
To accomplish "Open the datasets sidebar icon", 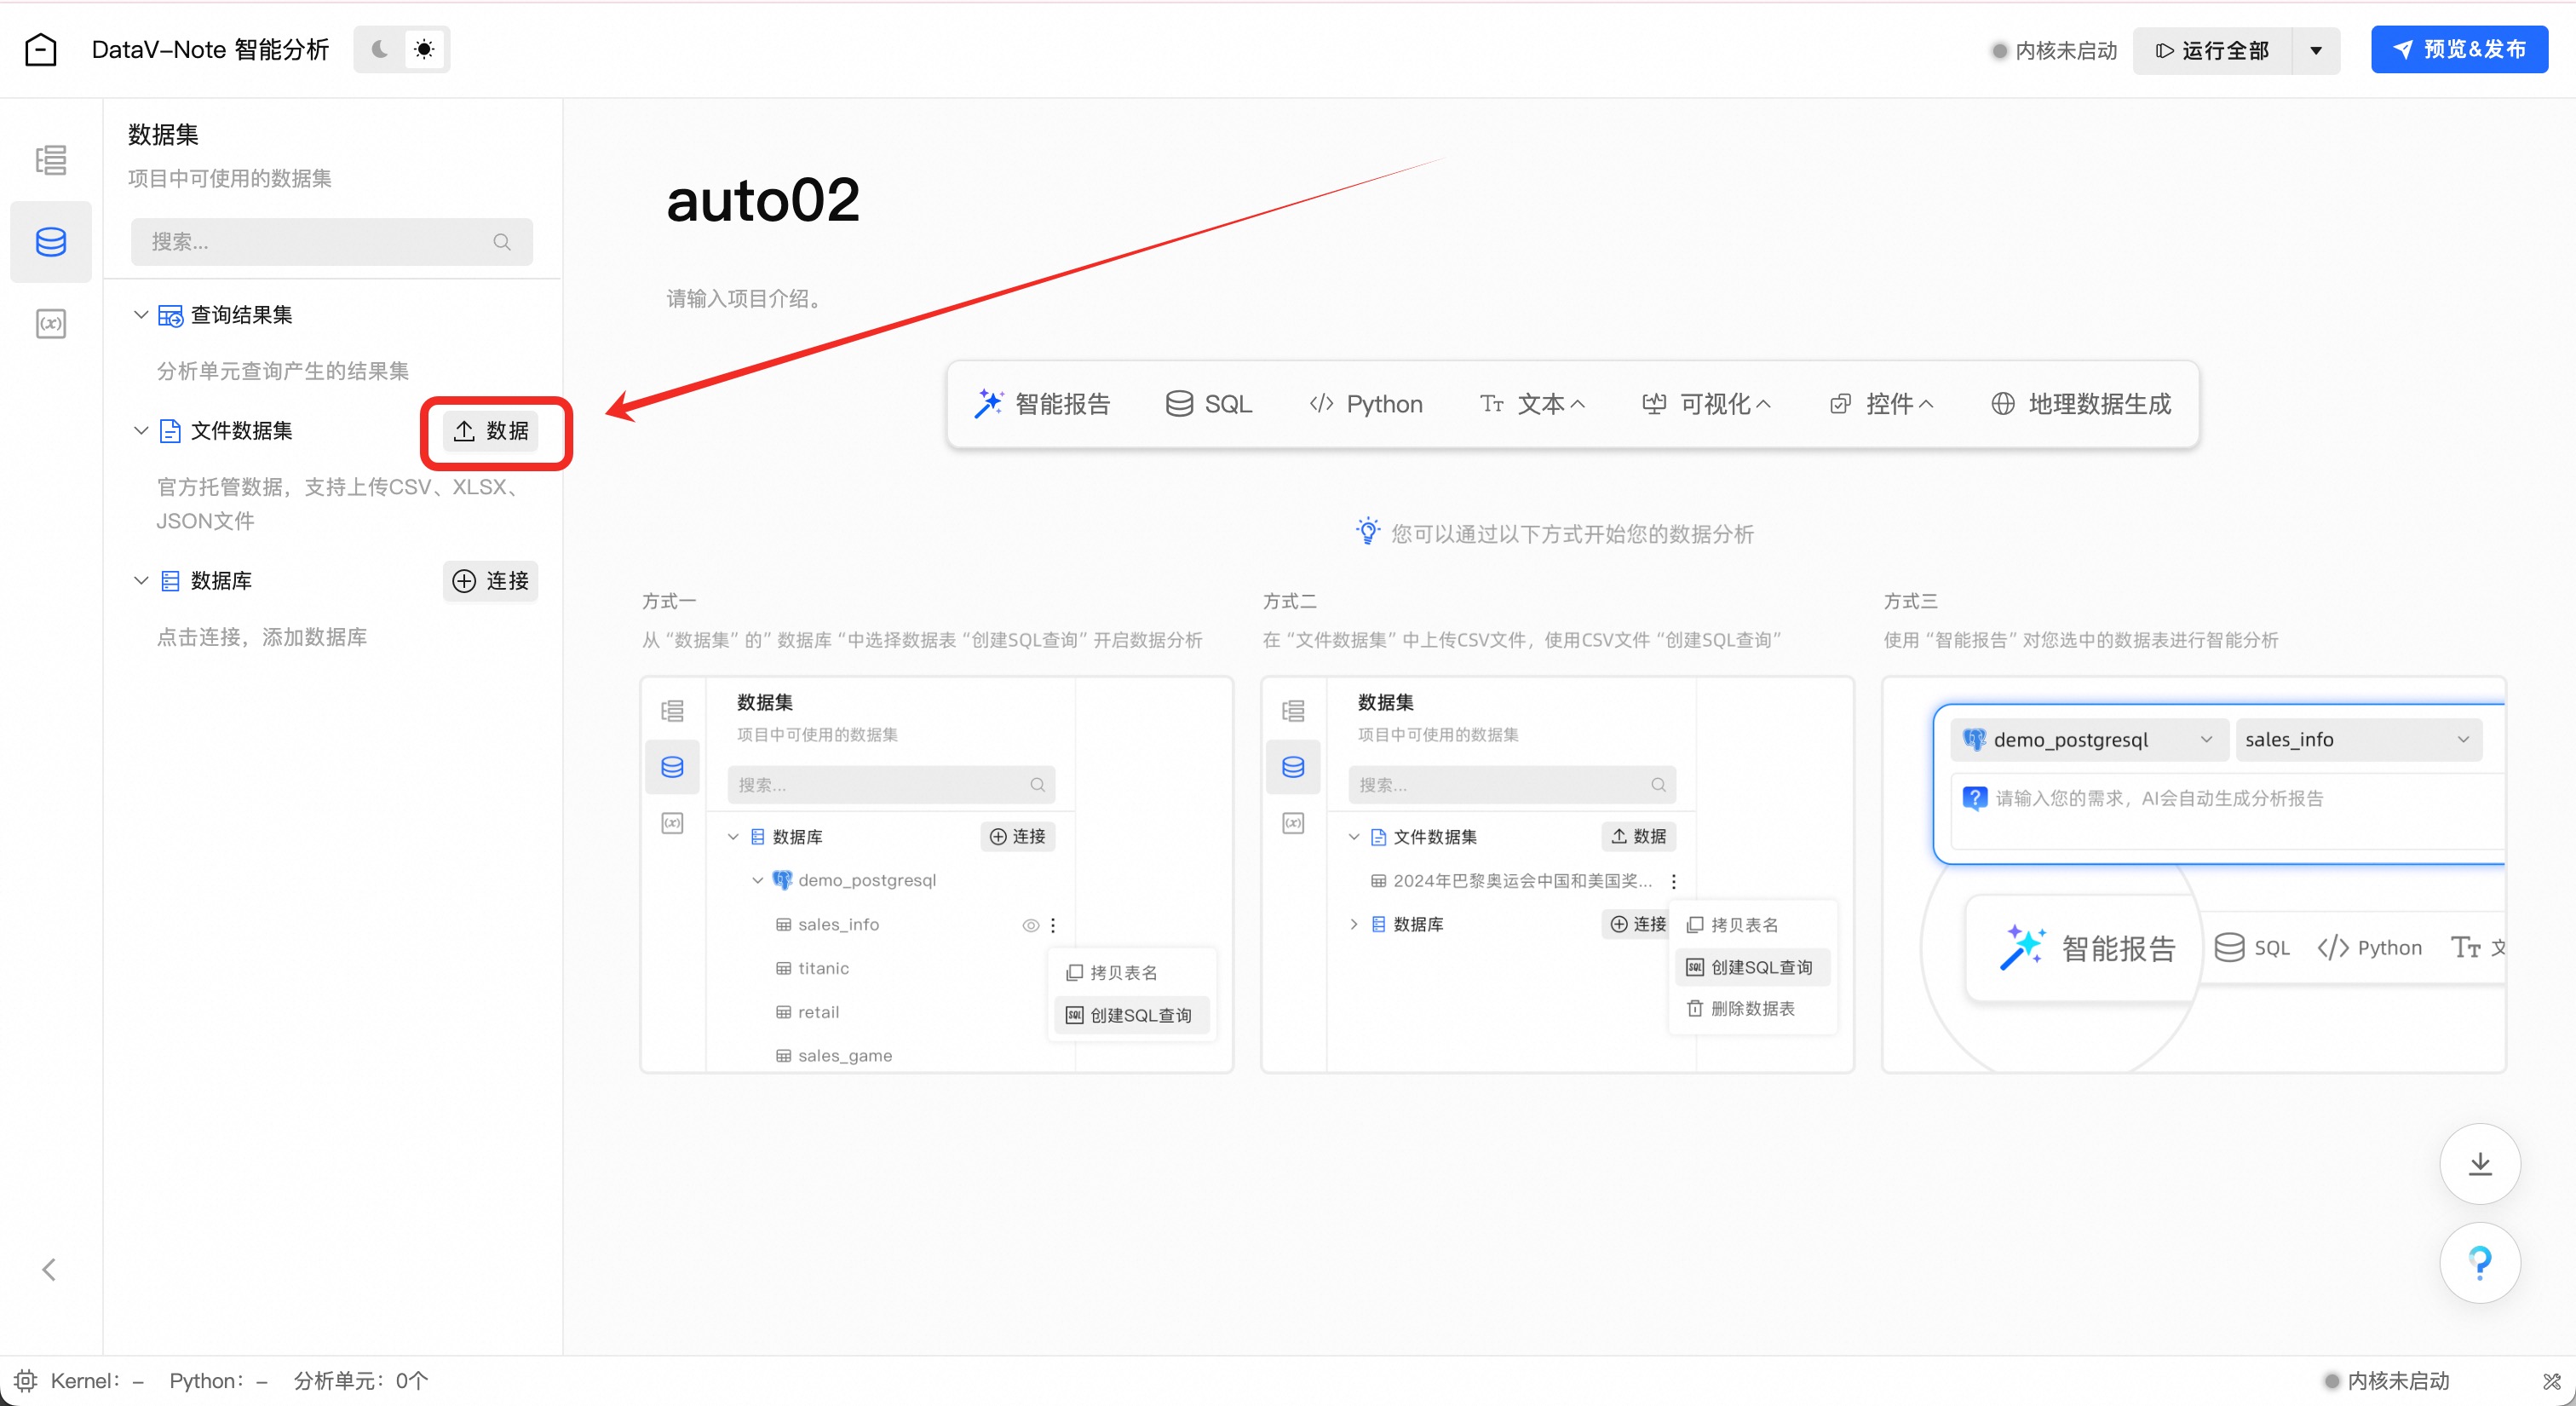I will 51,241.
